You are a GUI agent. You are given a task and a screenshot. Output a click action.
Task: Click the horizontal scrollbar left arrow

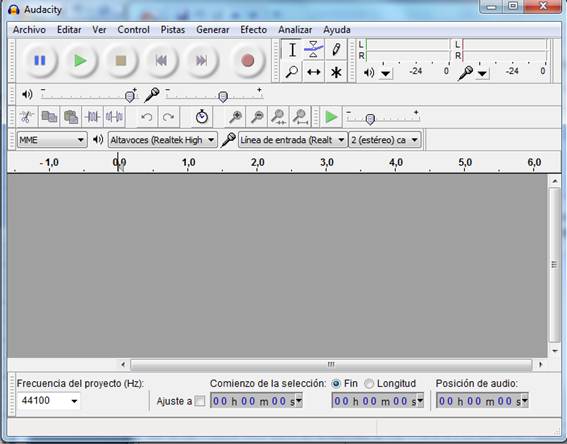click(123, 364)
